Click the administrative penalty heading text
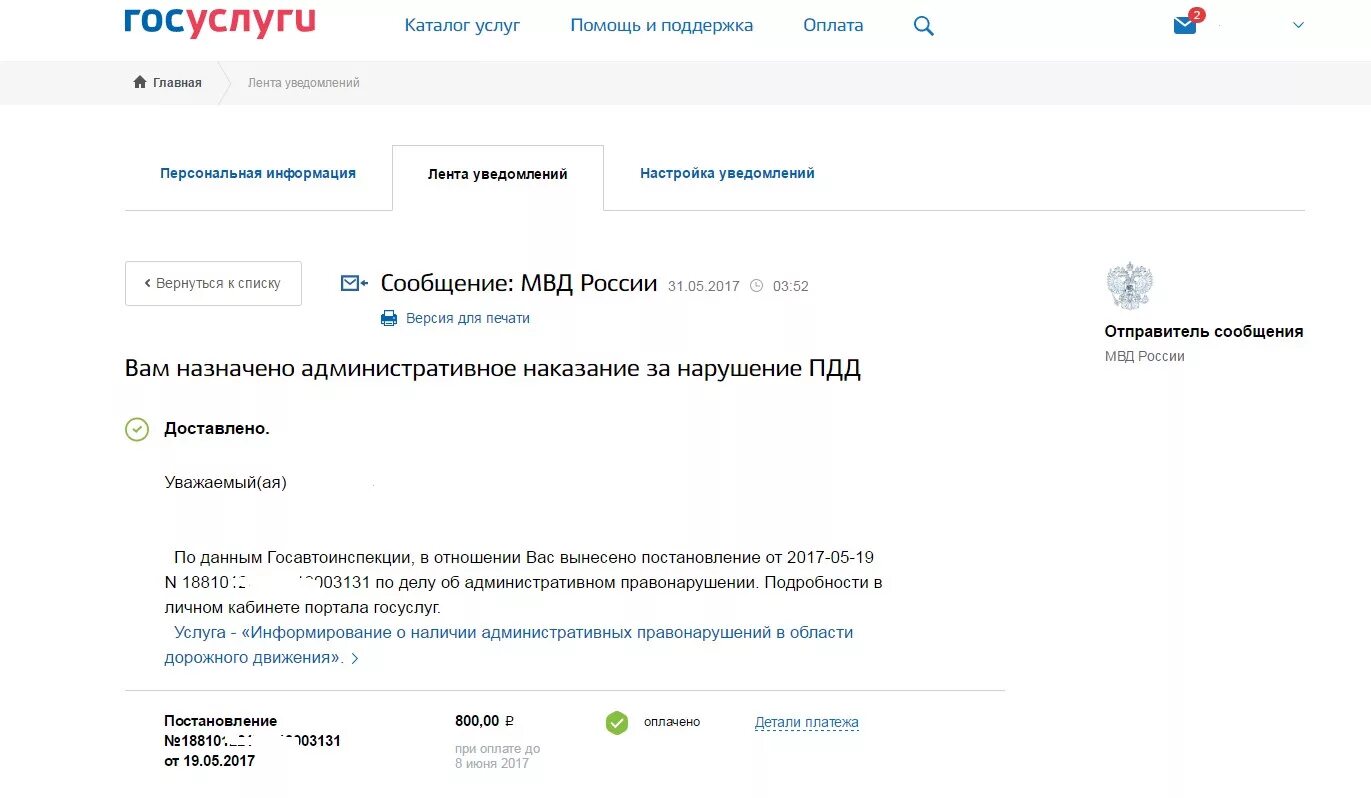The height and width of the screenshot is (798, 1371). click(x=493, y=368)
